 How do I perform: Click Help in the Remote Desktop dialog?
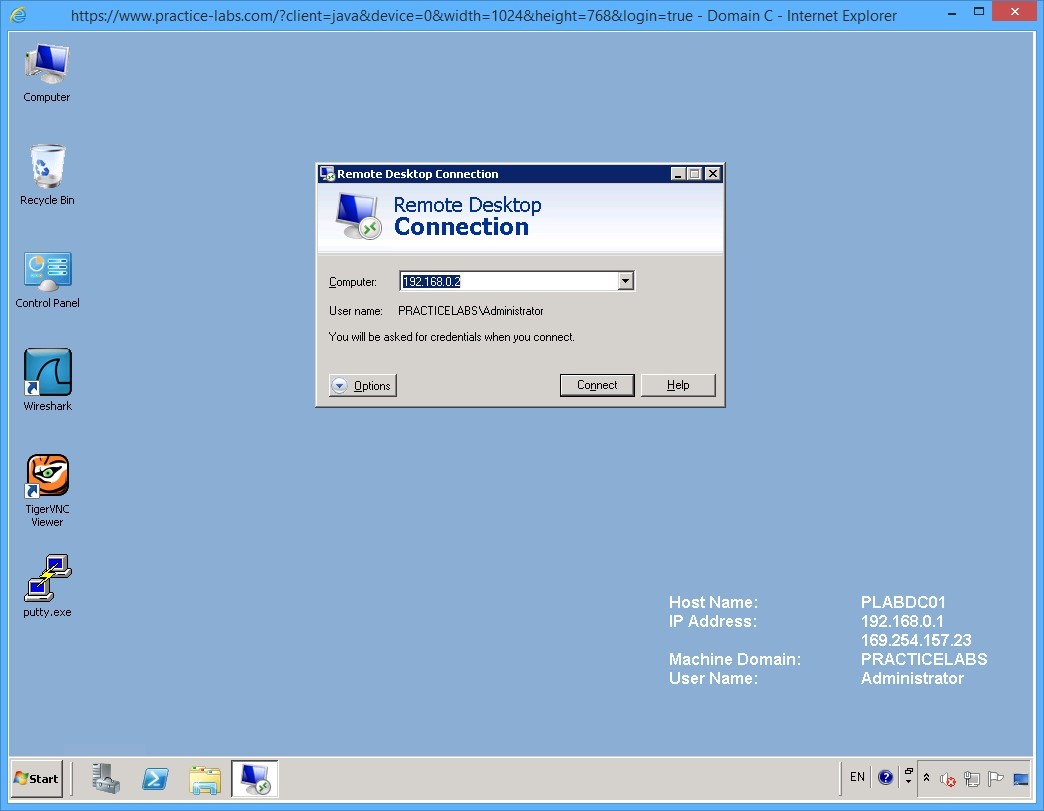[x=678, y=385]
